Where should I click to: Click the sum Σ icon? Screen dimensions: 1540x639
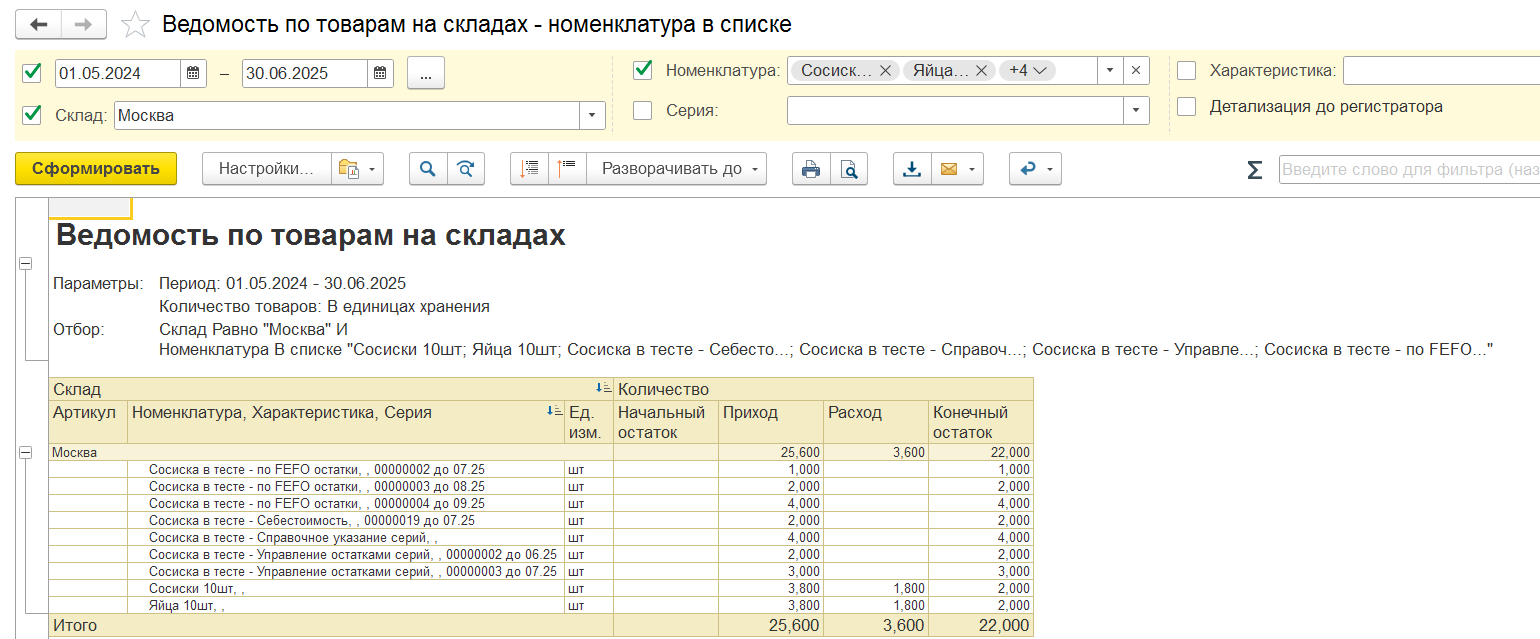pyautogui.click(x=1254, y=170)
